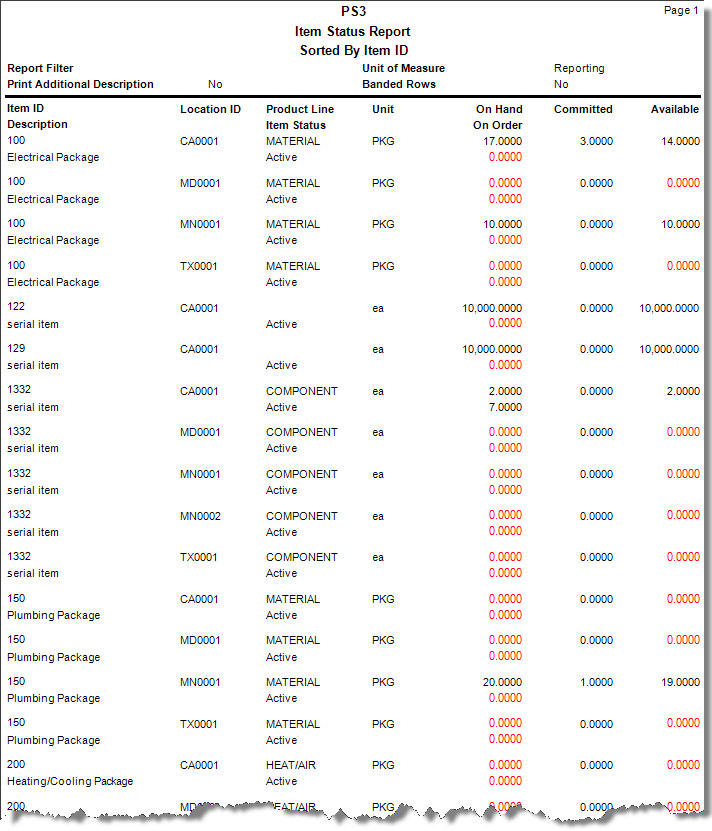Click the 19.0000 available value

tap(680, 682)
